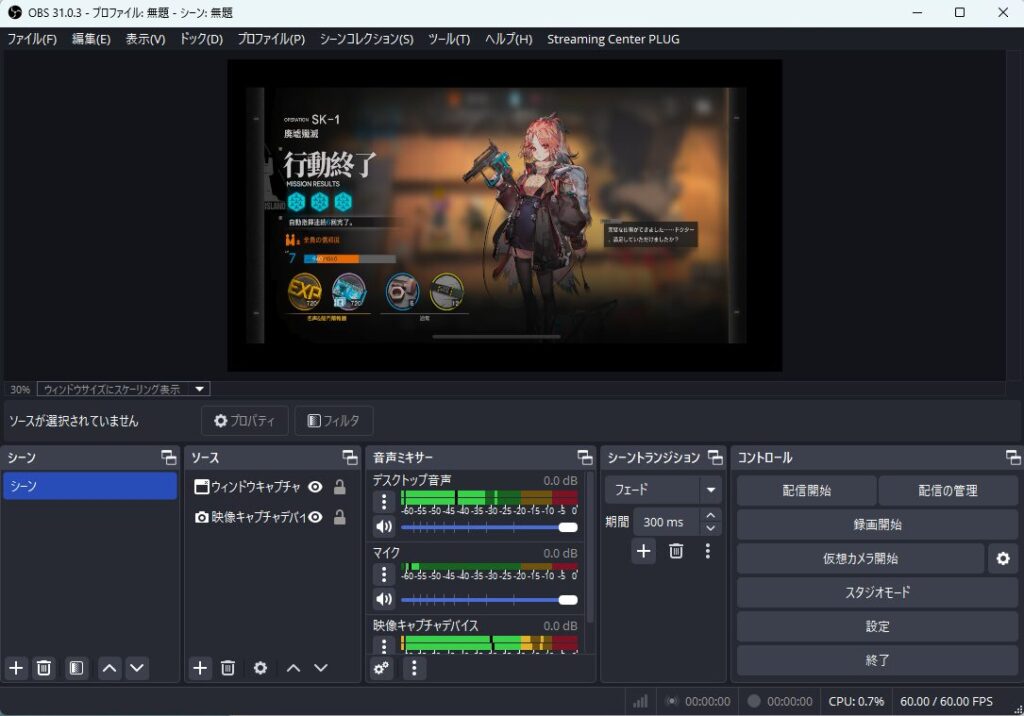Remove selected source with trash icon
This screenshot has width=1024, height=716.
[228, 668]
